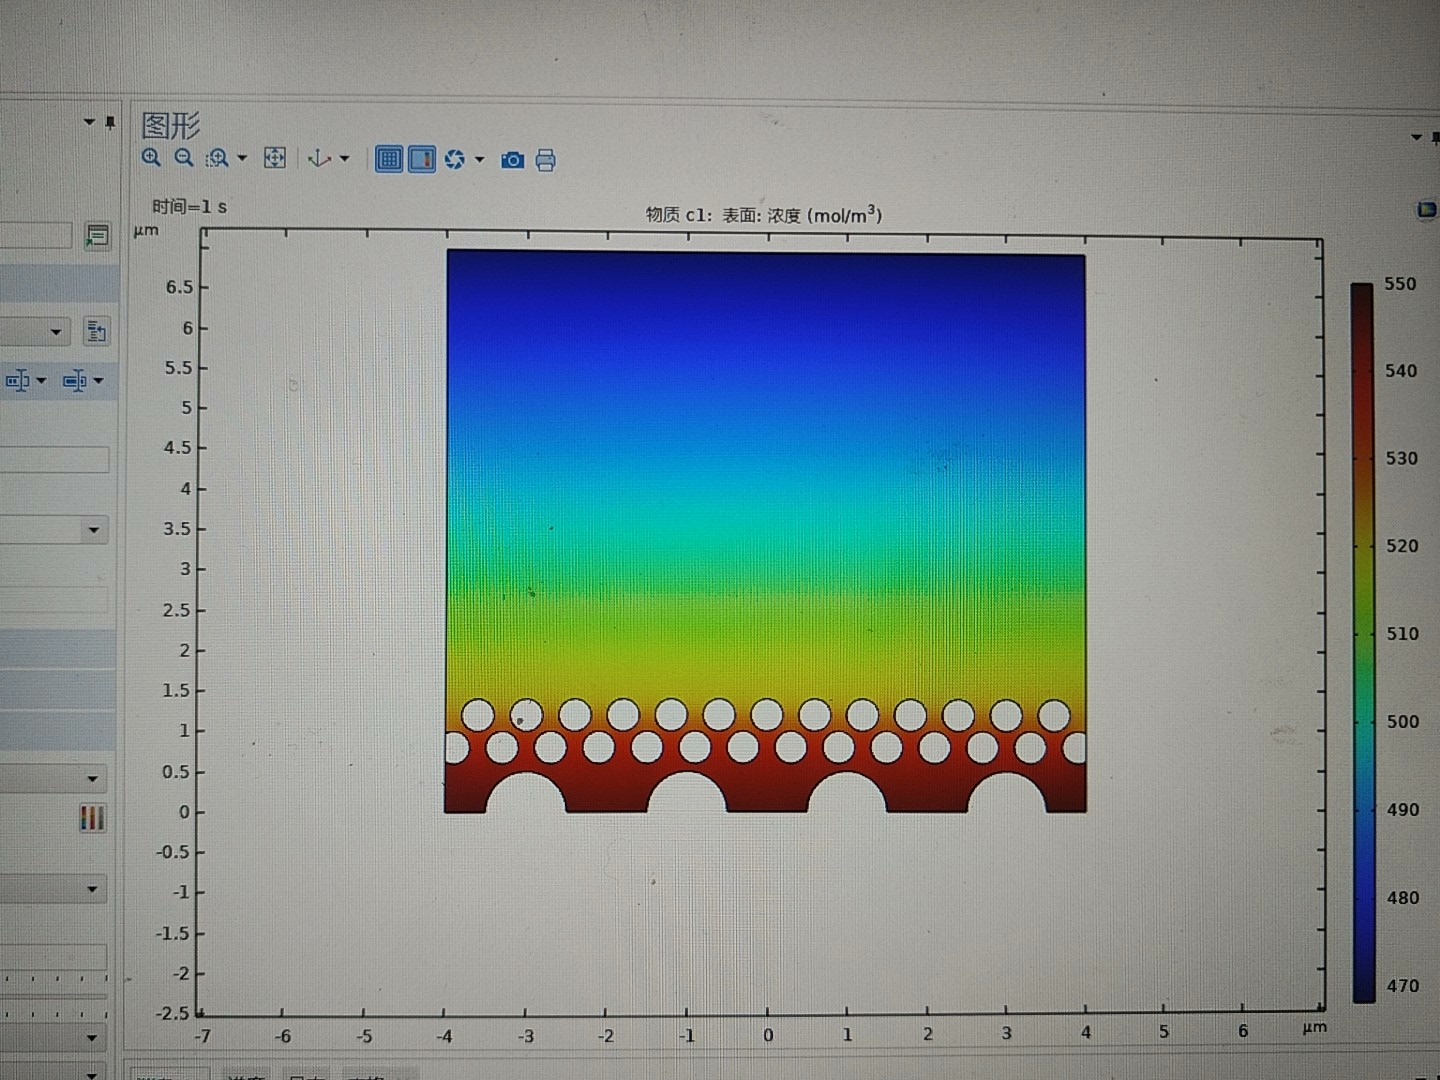Click the Zoom In magnifier icon

[x=151, y=157]
